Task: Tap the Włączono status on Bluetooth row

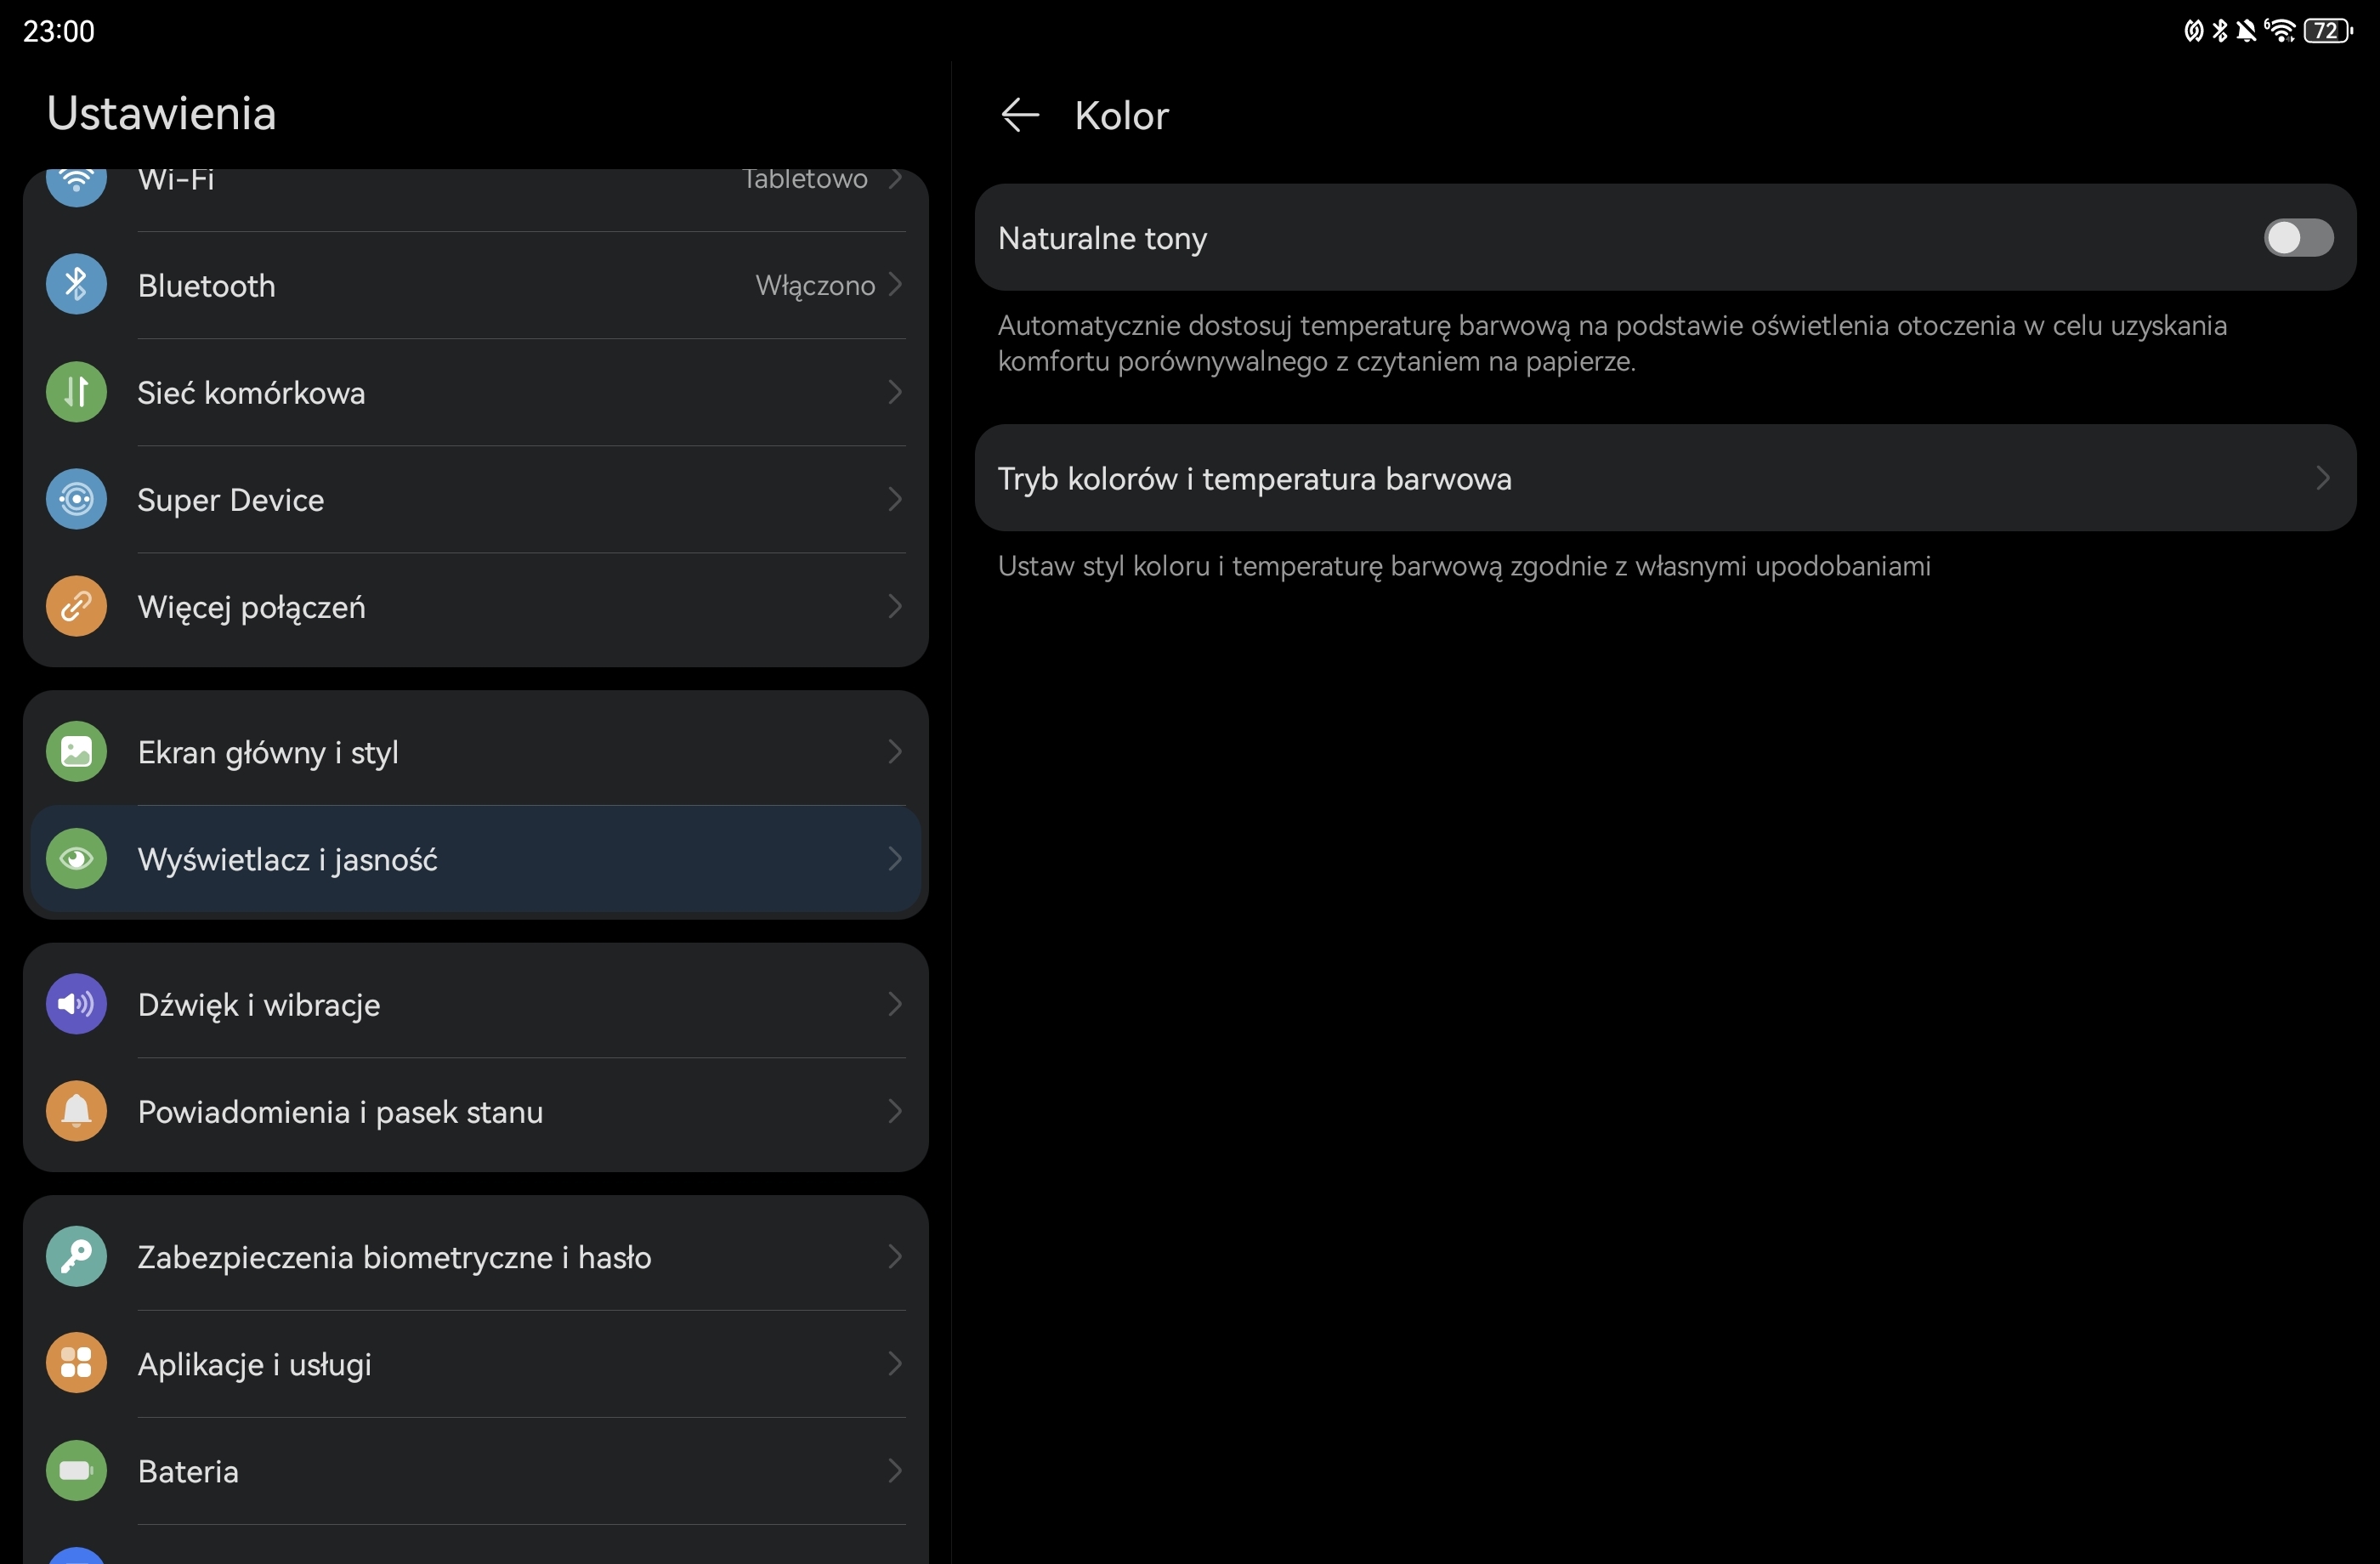Action: tap(815, 285)
